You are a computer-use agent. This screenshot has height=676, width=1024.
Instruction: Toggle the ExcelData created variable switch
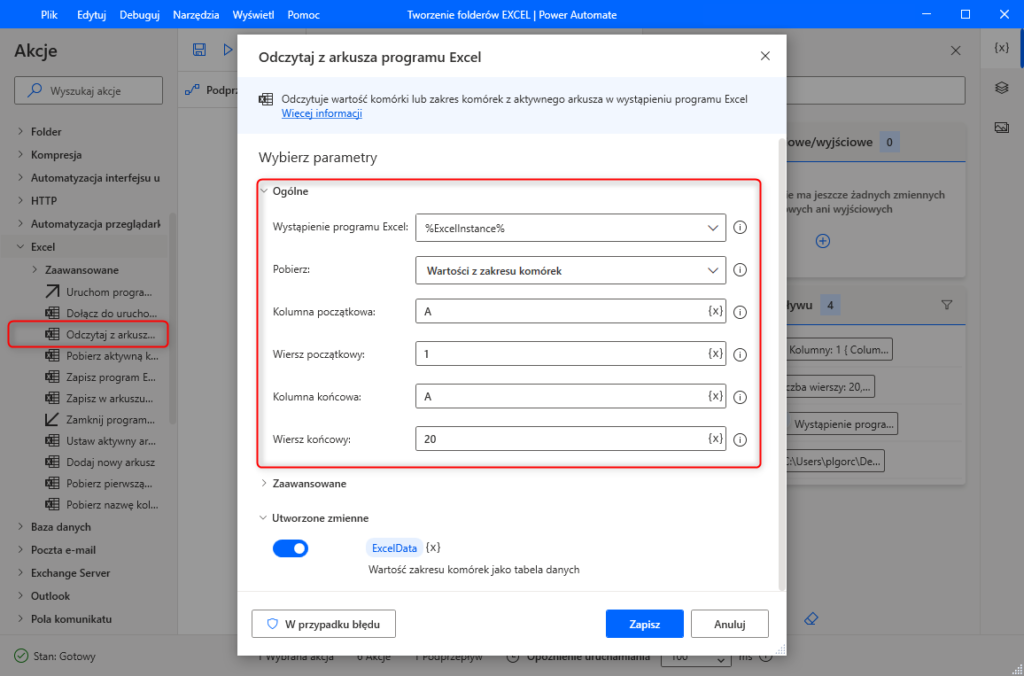(290, 548)
